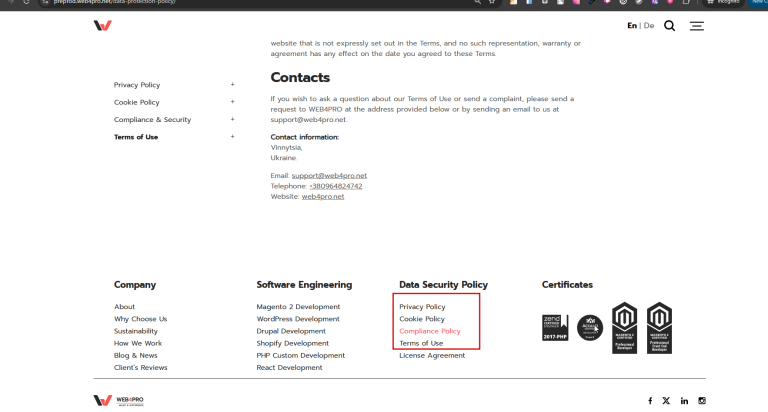
Task: Click the Magento Professional Developer badge
Action: click(624, 328)
